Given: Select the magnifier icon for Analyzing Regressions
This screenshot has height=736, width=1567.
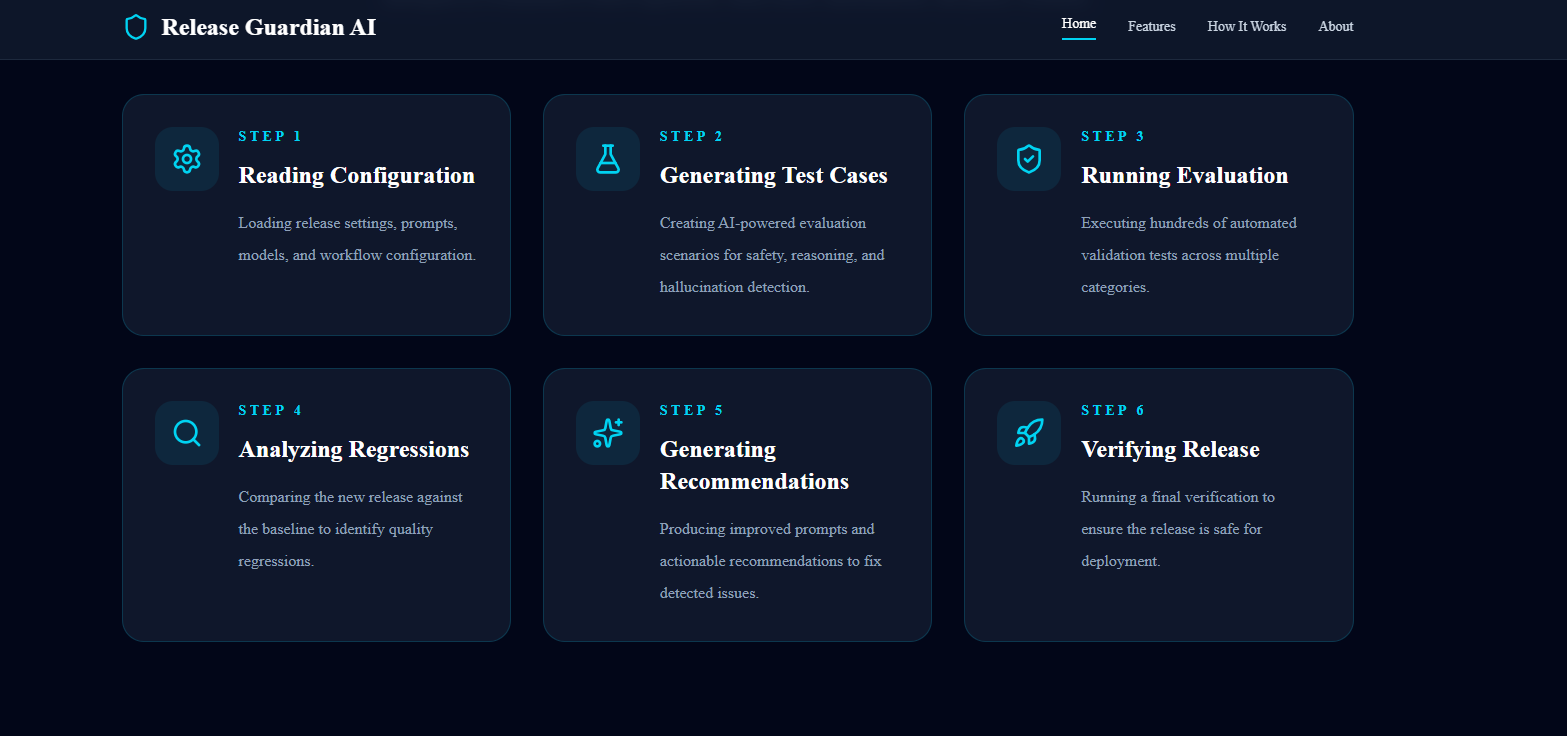Looking at the screenshot, I should click(x=187, y=433).
